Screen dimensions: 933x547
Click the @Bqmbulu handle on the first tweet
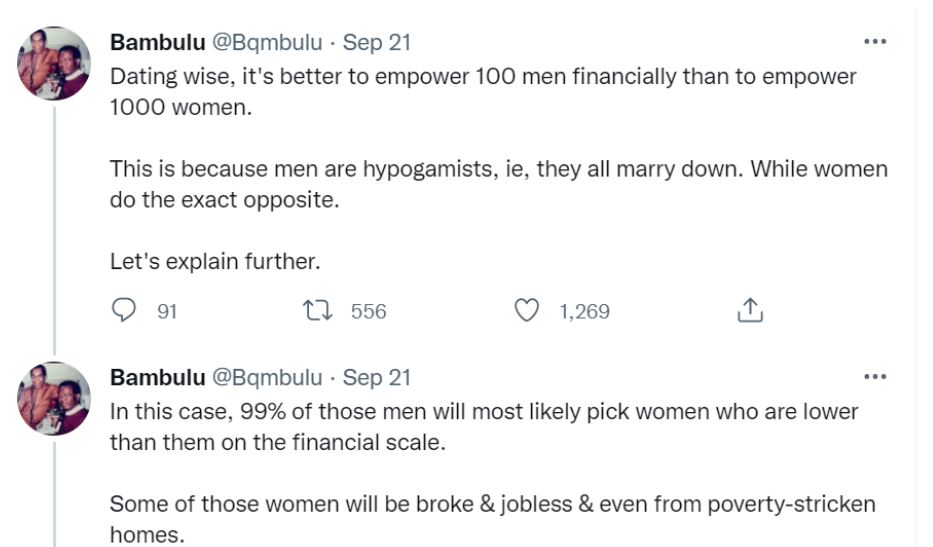(x=267, y=42)
